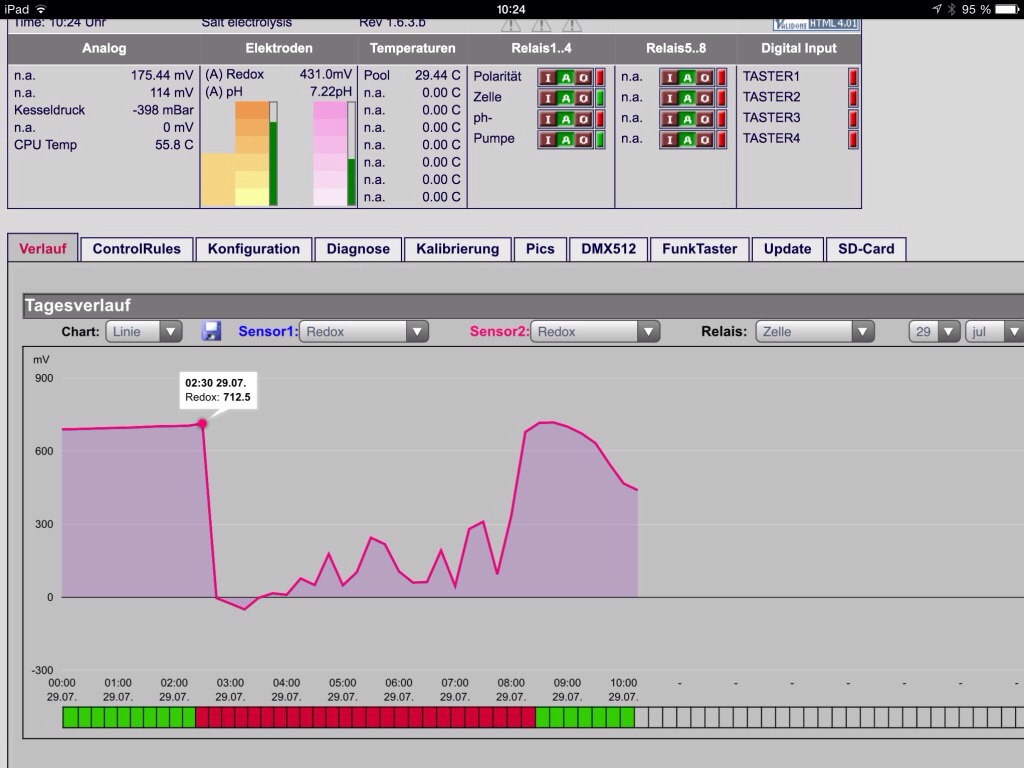
Task: Click the Kesseldruck -398 mBar value
Action: click(163, 110)
